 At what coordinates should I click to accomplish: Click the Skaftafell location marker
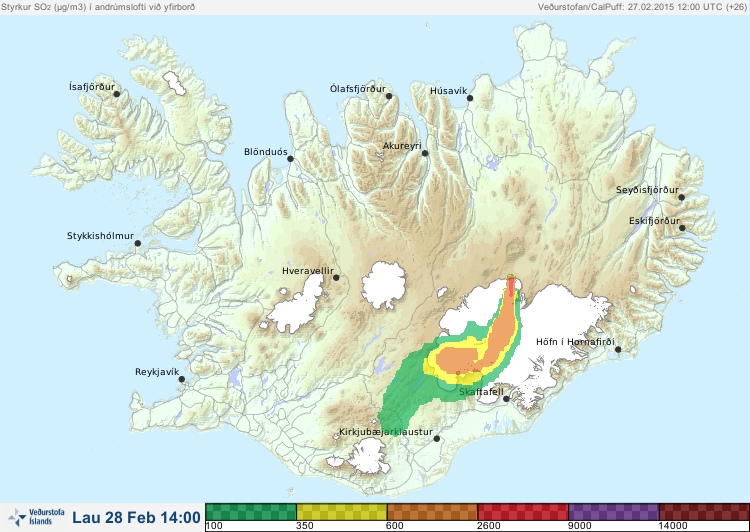click(506, 399)
